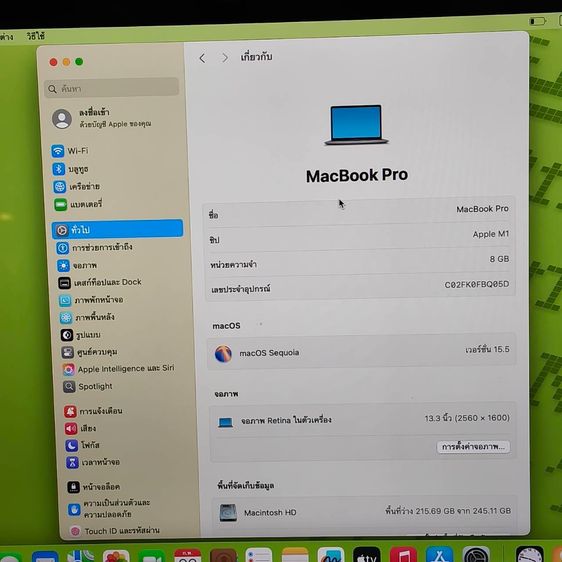Image resolution: width=562 pixels, height=562 pixels.
Task: Click 13.3 นิ้ว (2560 × 1600) text
Action: coord(467,418)
